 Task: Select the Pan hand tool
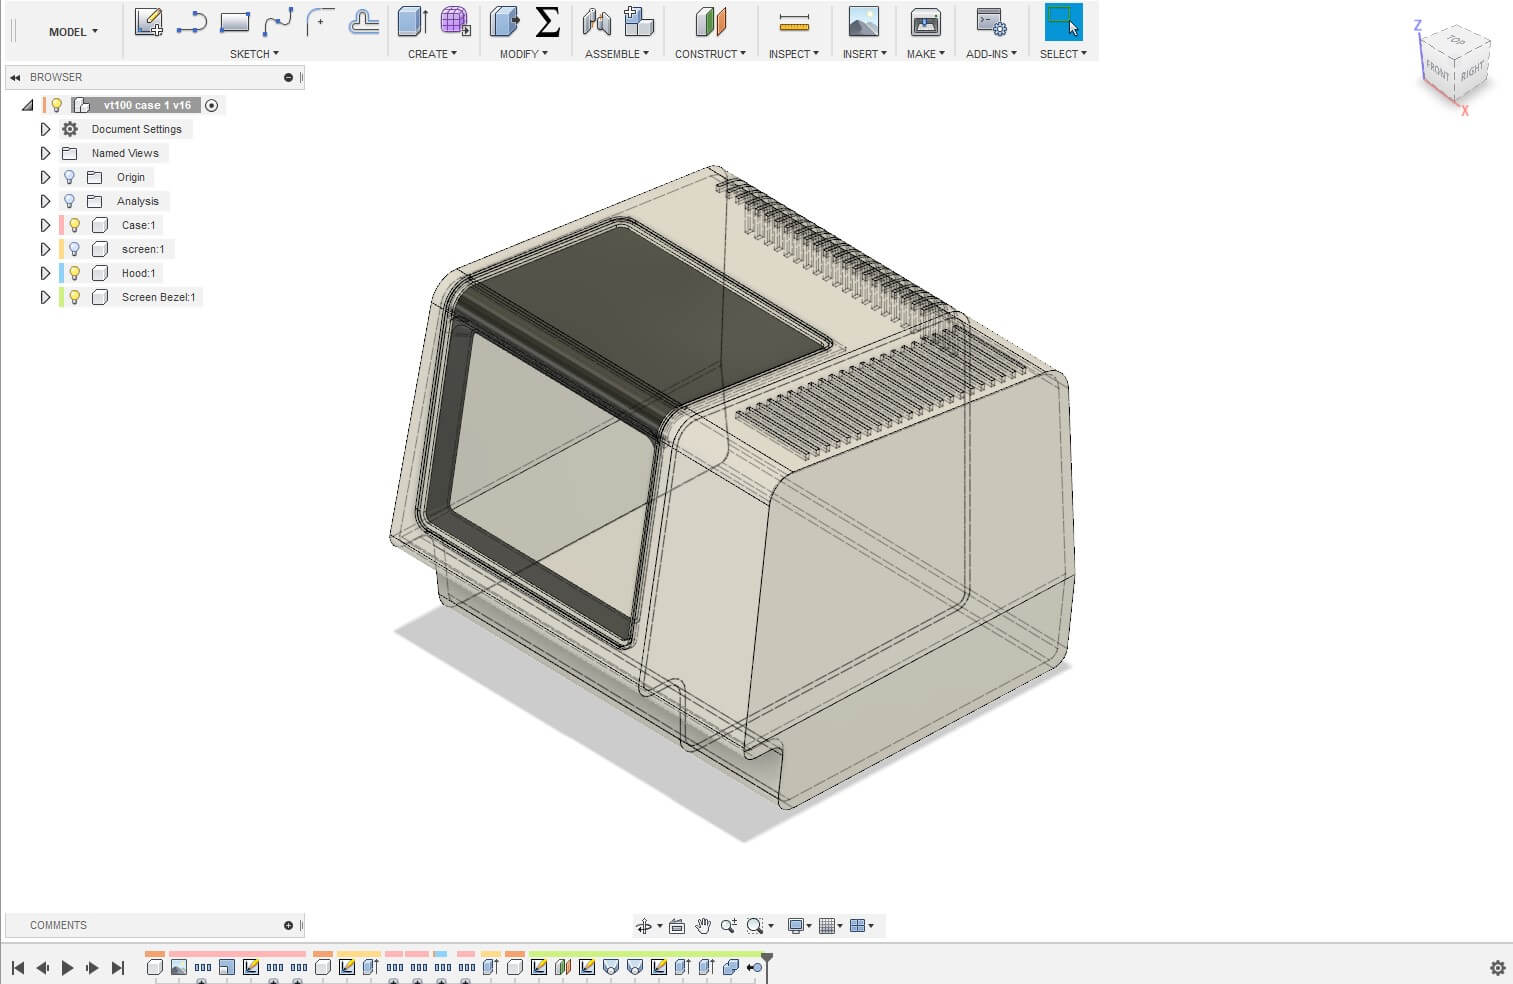pos(703,926)
